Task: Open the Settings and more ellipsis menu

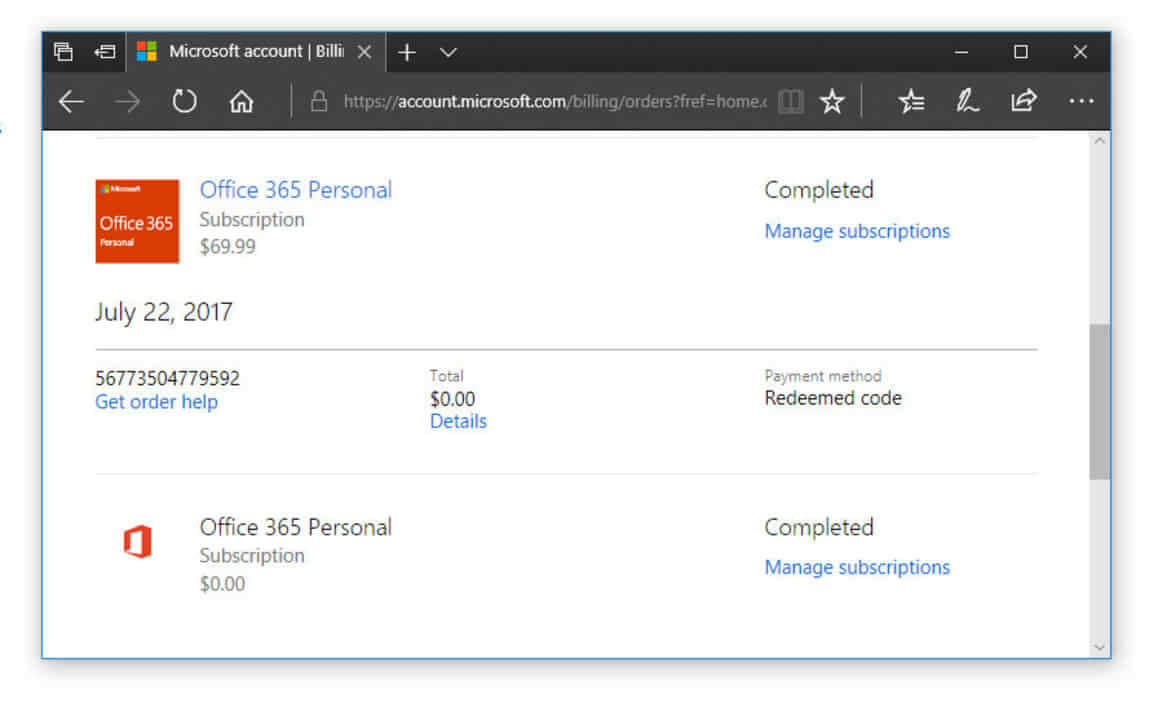Action: (x=1080, y=101)
